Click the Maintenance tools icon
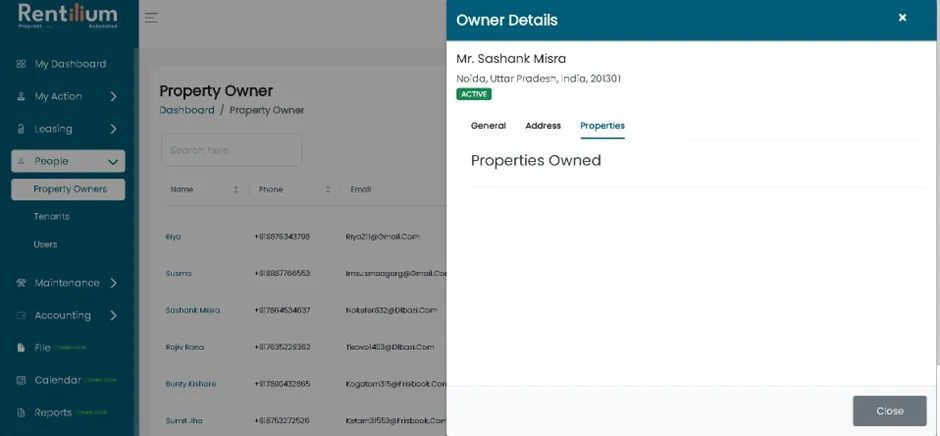This screenshot has width=940, height=436. pyautogui.click(x=21, y=283)
